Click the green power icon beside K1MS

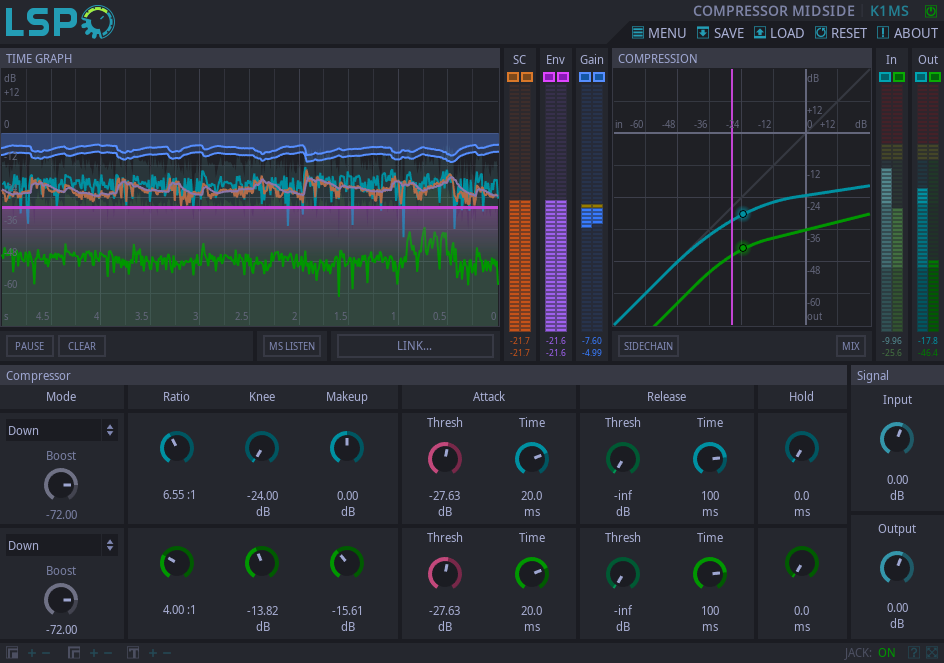pyautogui.click(x=930, y=11)
